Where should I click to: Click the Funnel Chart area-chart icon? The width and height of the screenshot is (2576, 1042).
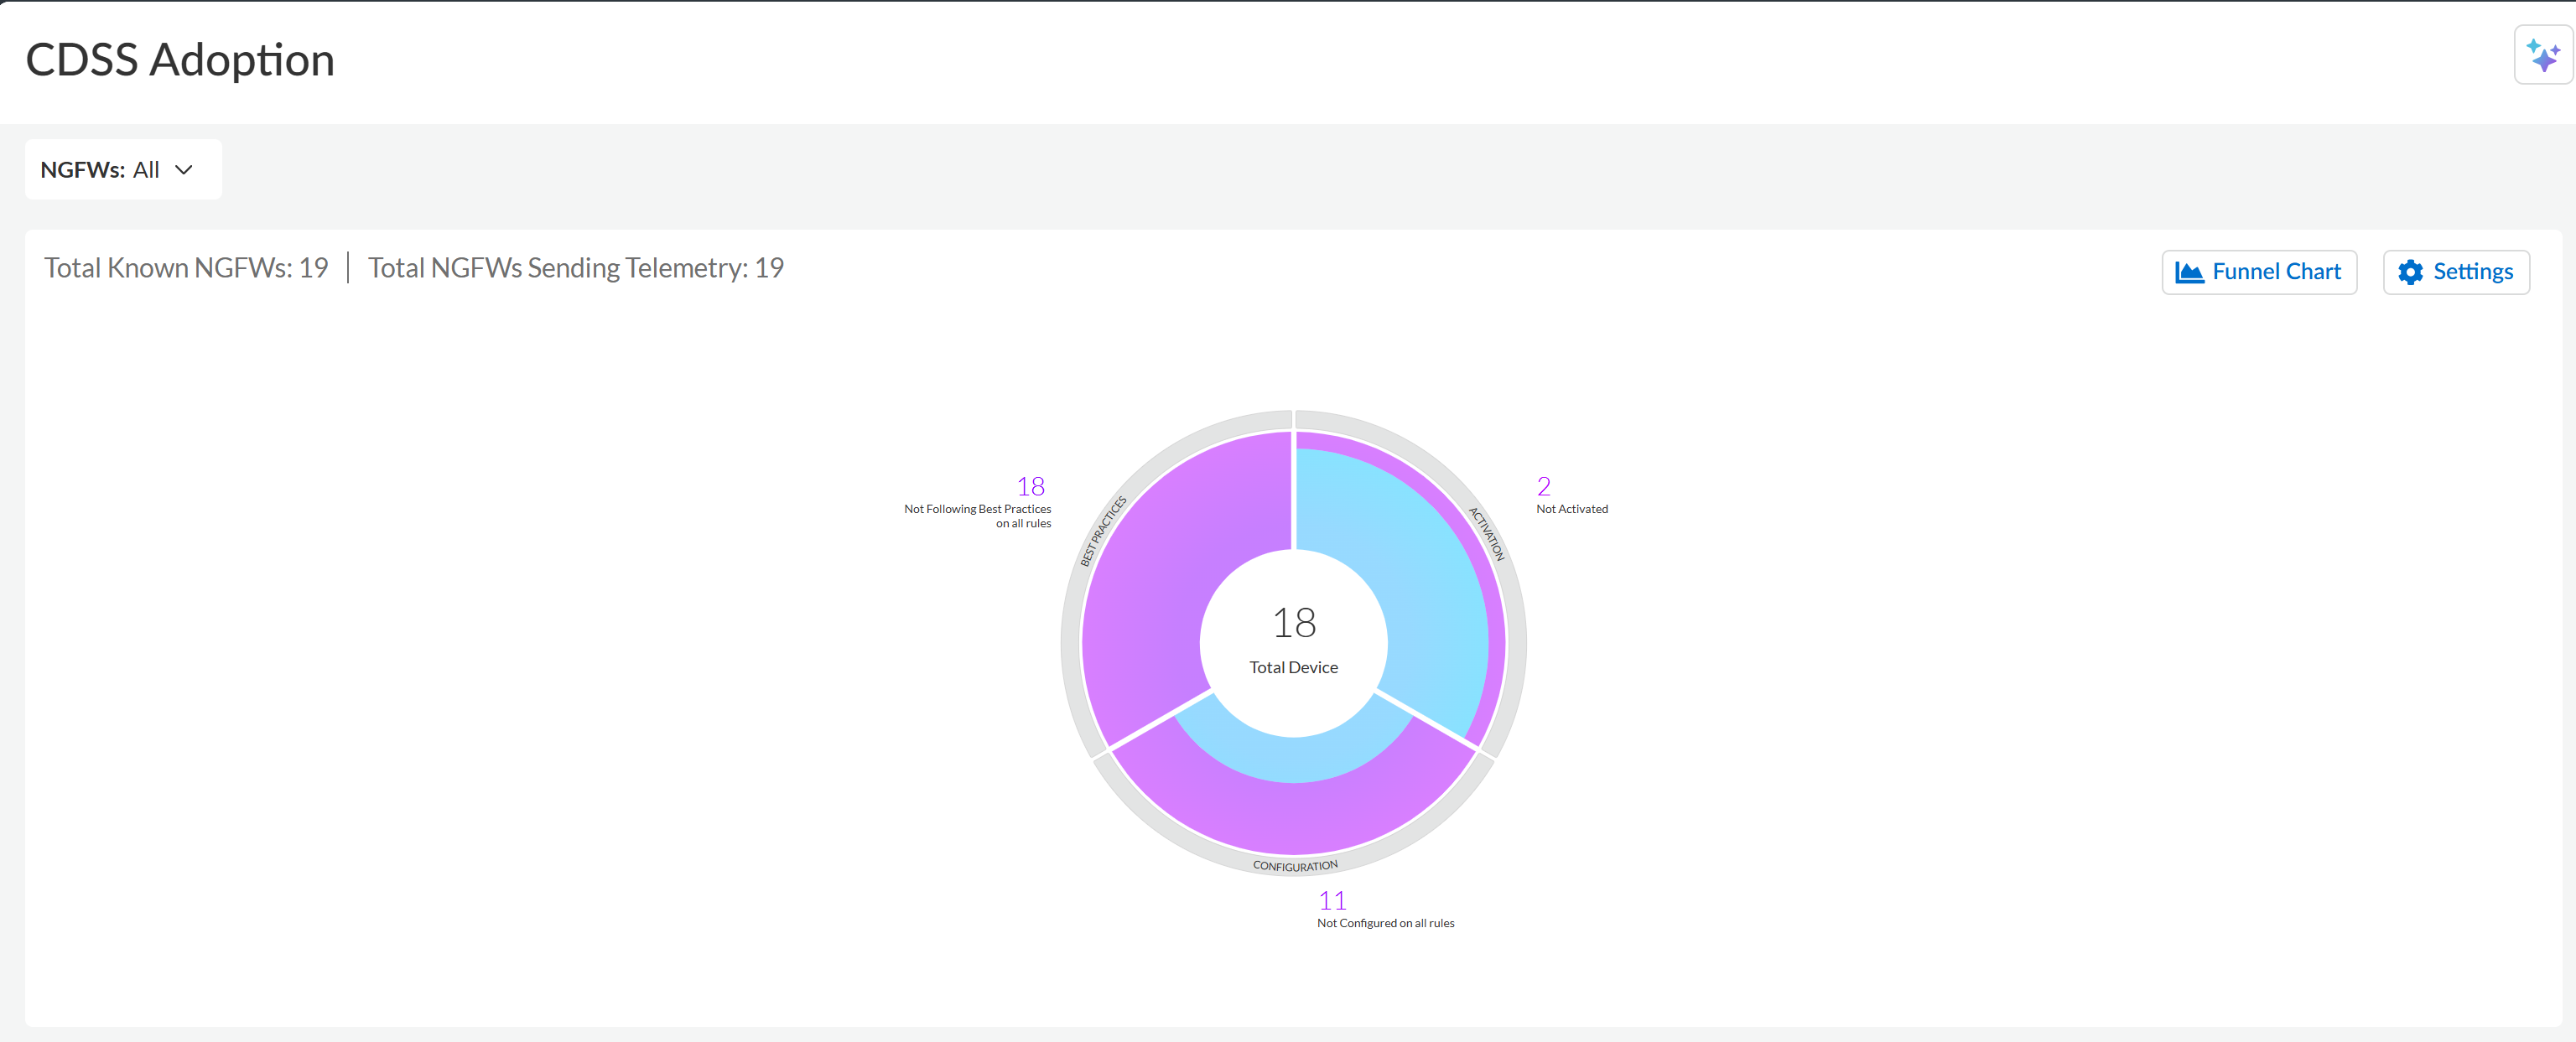point(2189,272)
